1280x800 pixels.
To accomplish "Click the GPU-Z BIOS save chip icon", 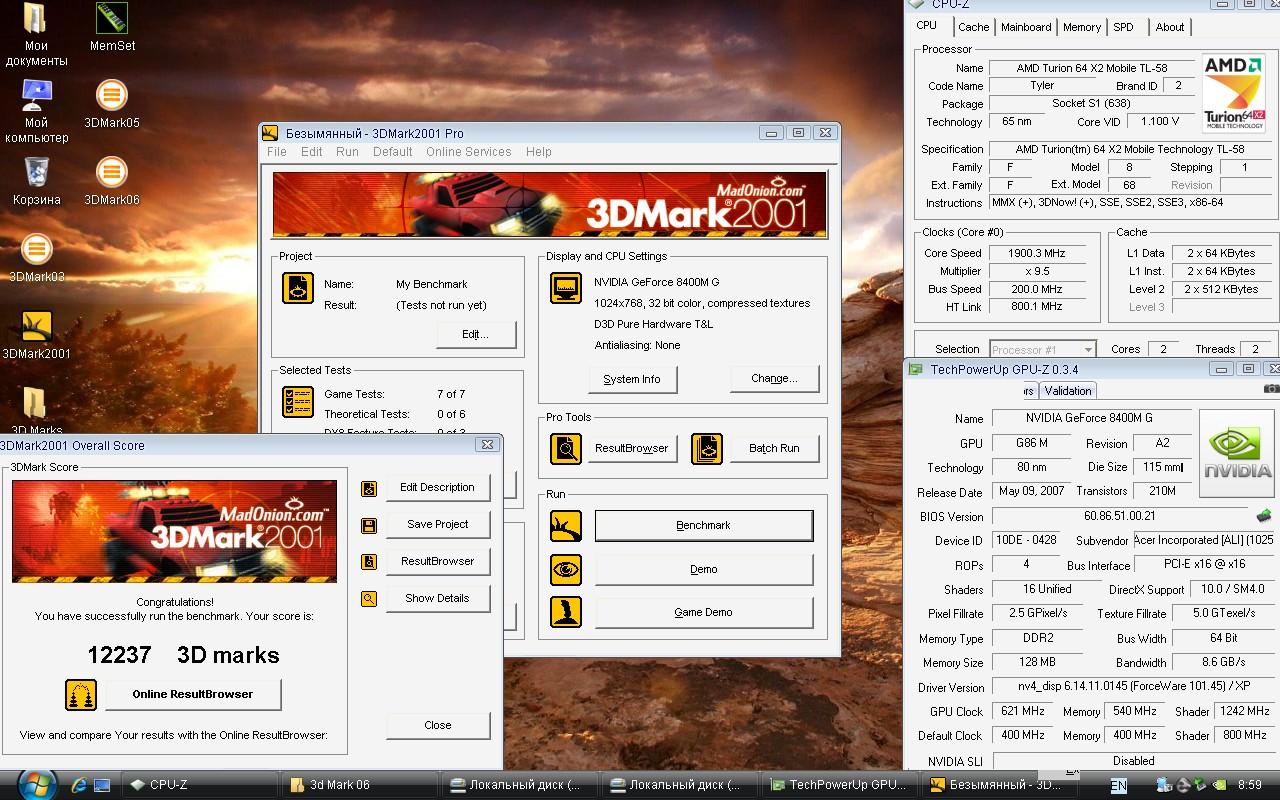I will tap(1265, 516).
